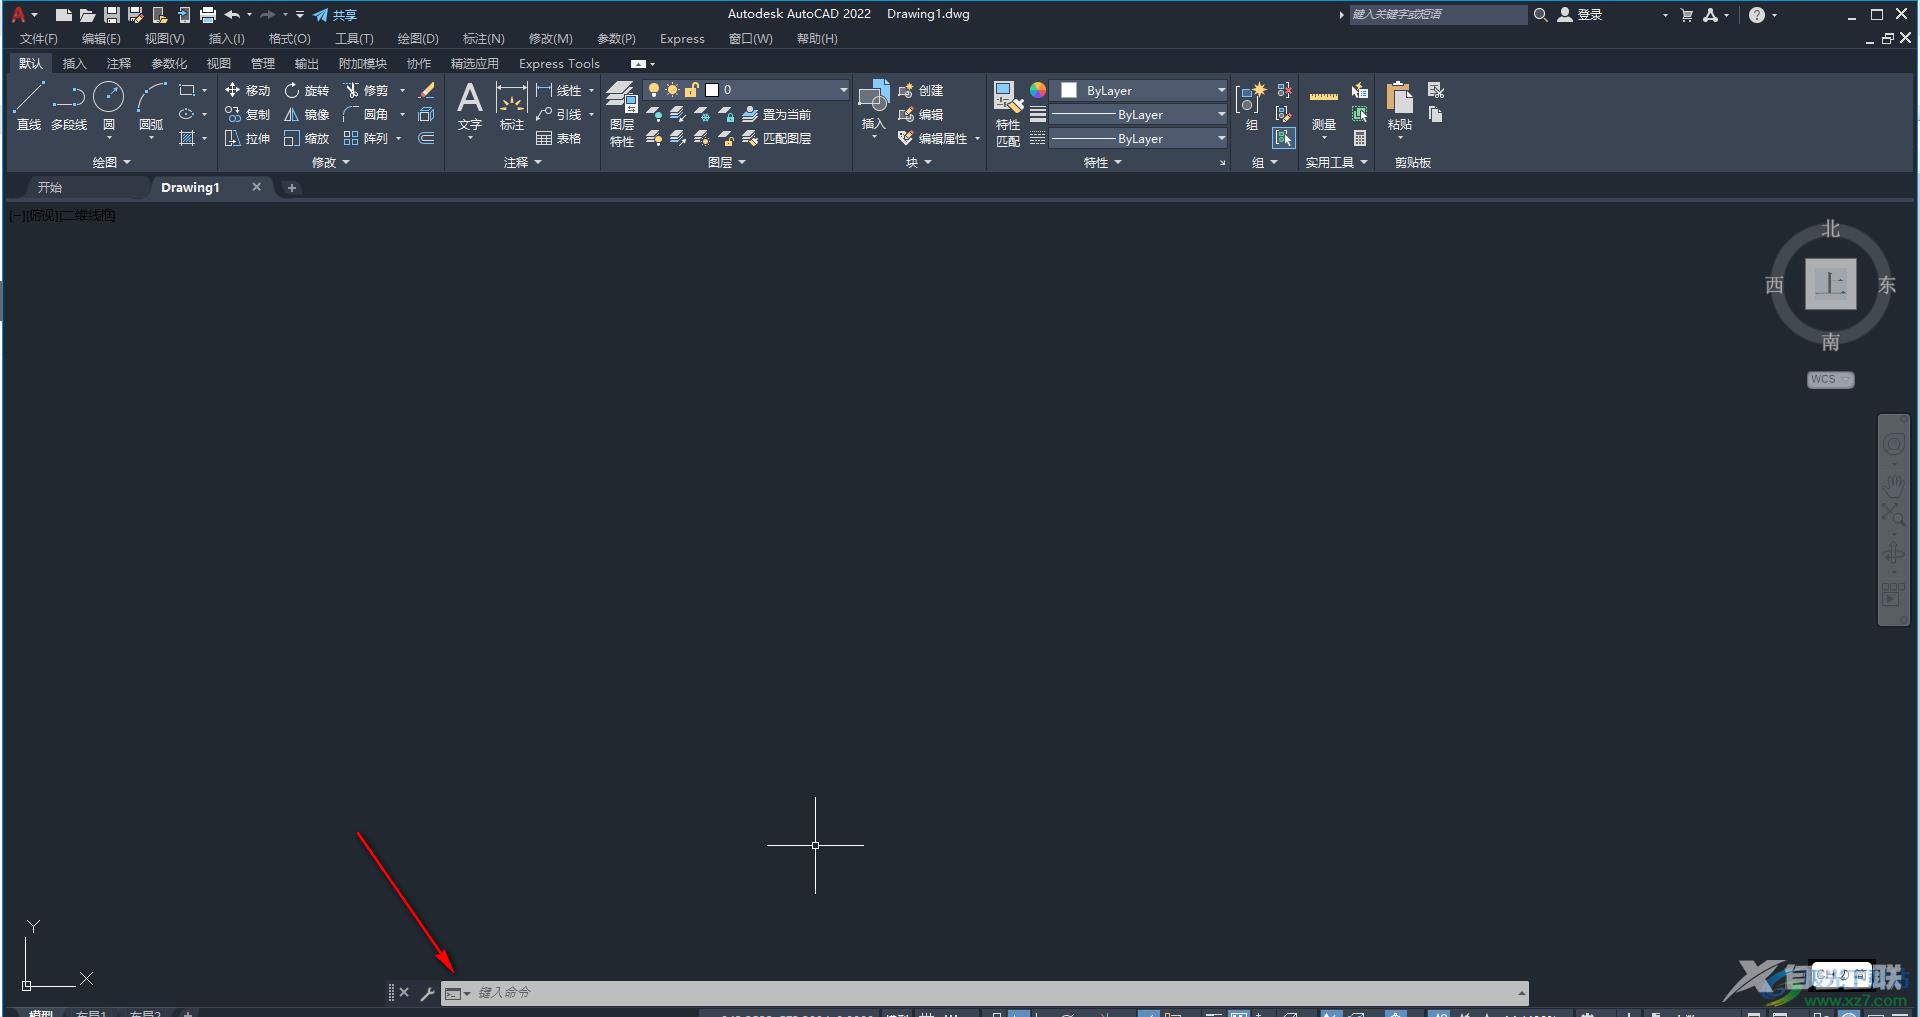Click the new drawing tab plus button
Screen dimensions: 1920x1017
tap(292, 187)
